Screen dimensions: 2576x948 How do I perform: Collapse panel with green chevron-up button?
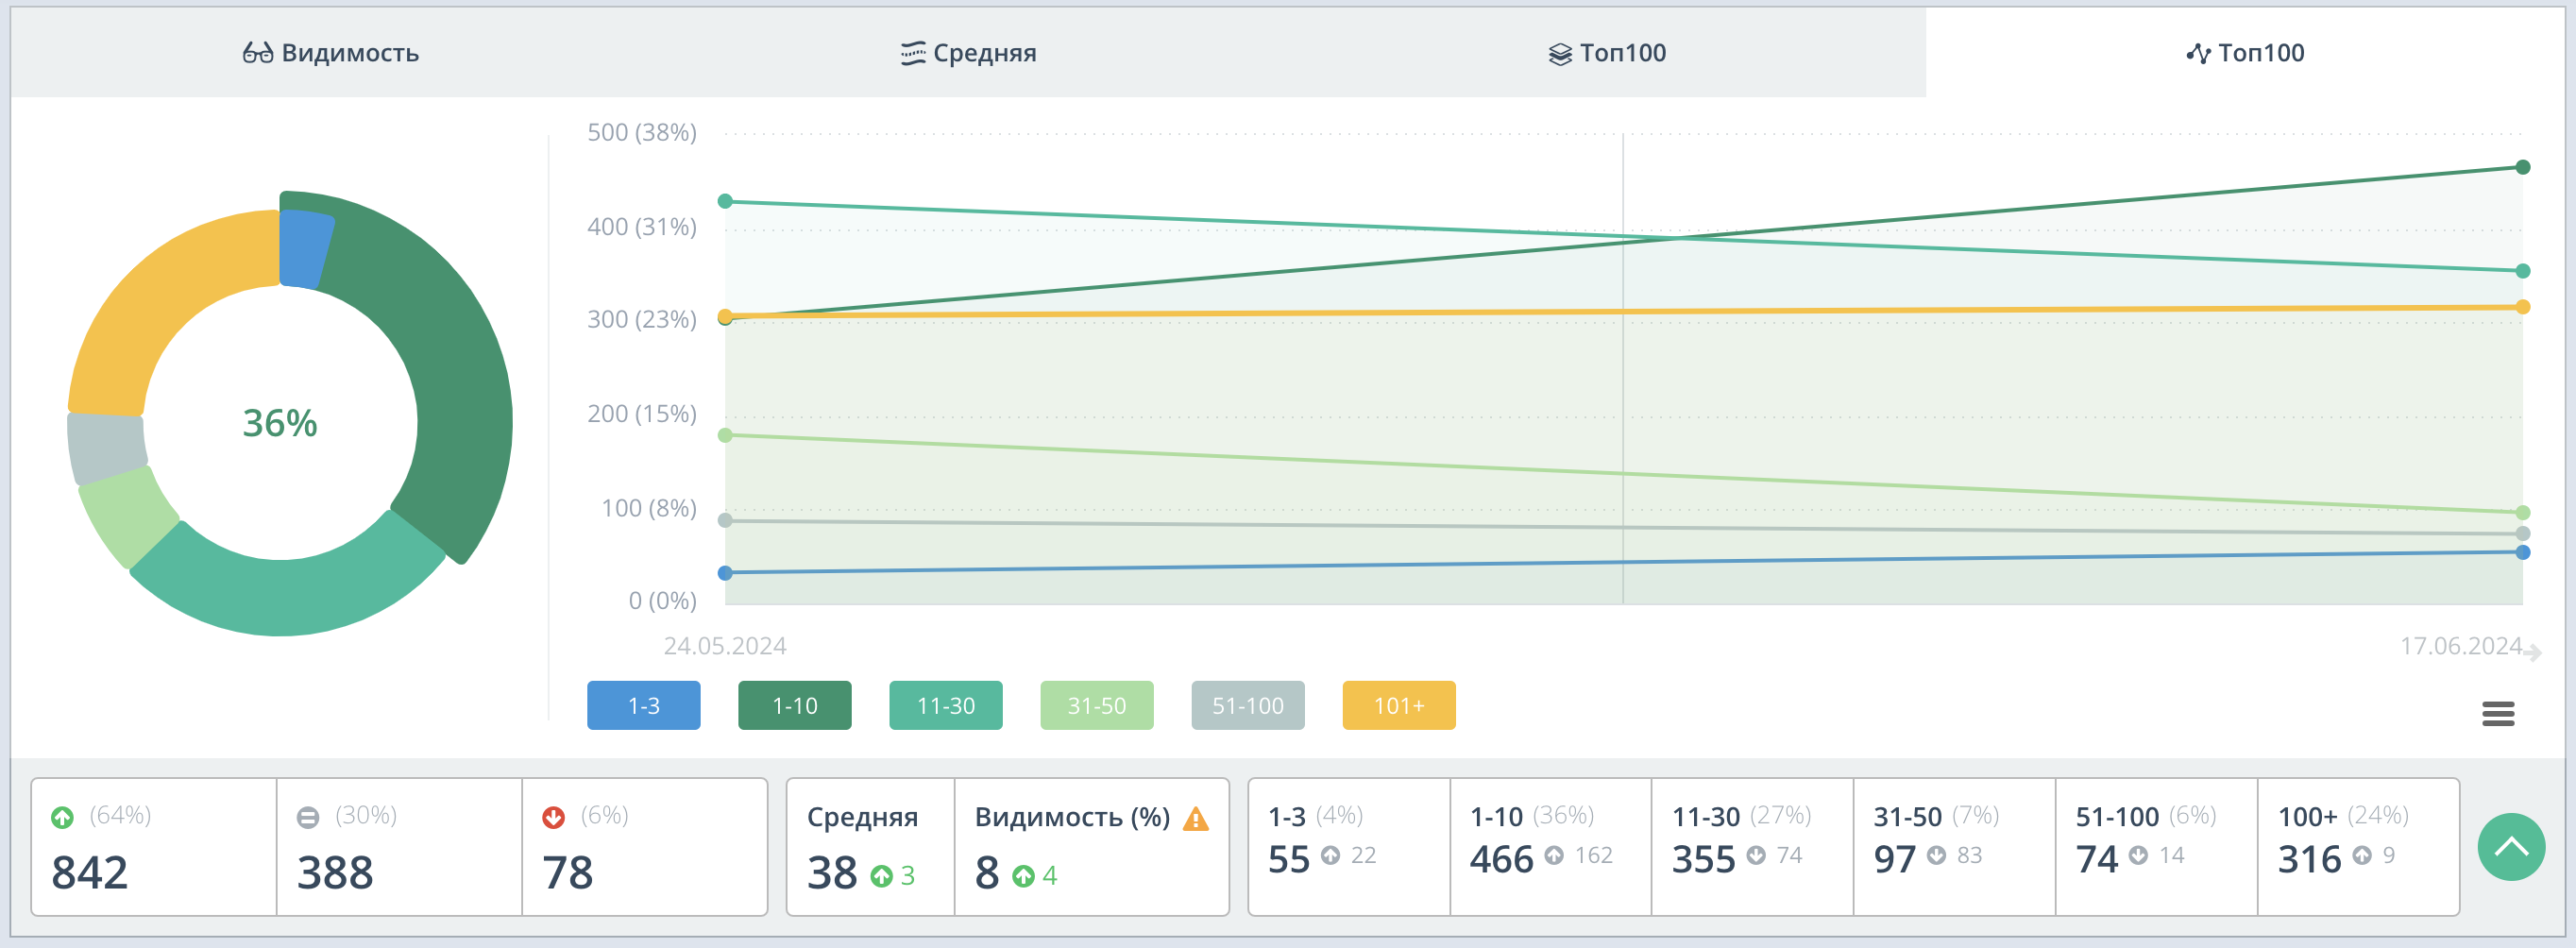[2510, 847]
